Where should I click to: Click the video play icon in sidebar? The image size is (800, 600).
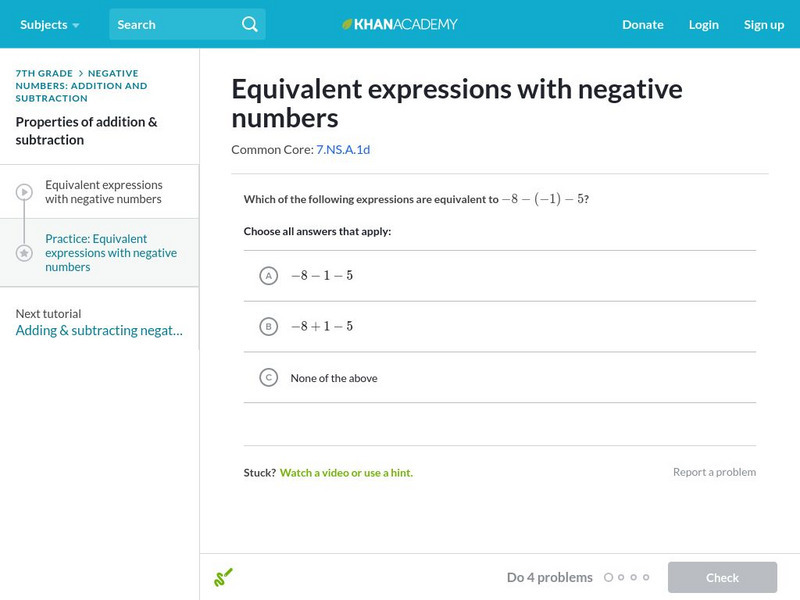click(24, 192)
